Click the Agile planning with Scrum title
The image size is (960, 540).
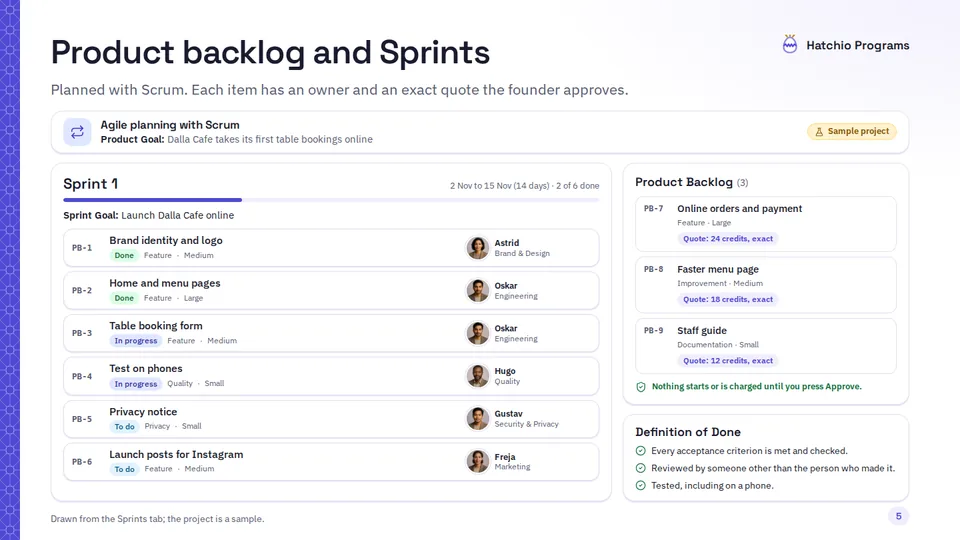pyautogui.click(x=170, y=125)
